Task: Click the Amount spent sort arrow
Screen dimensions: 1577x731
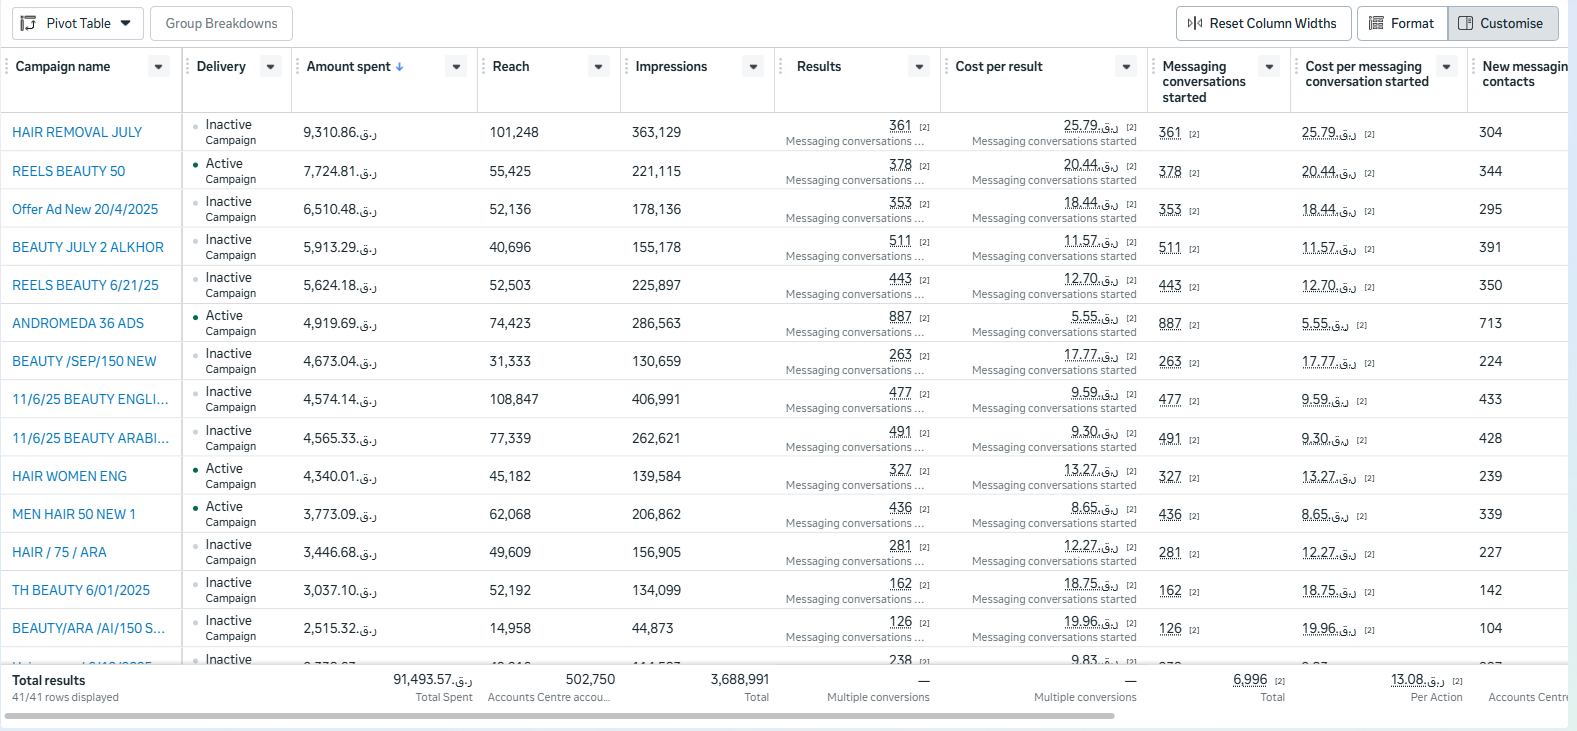Action: pos(400,67)
